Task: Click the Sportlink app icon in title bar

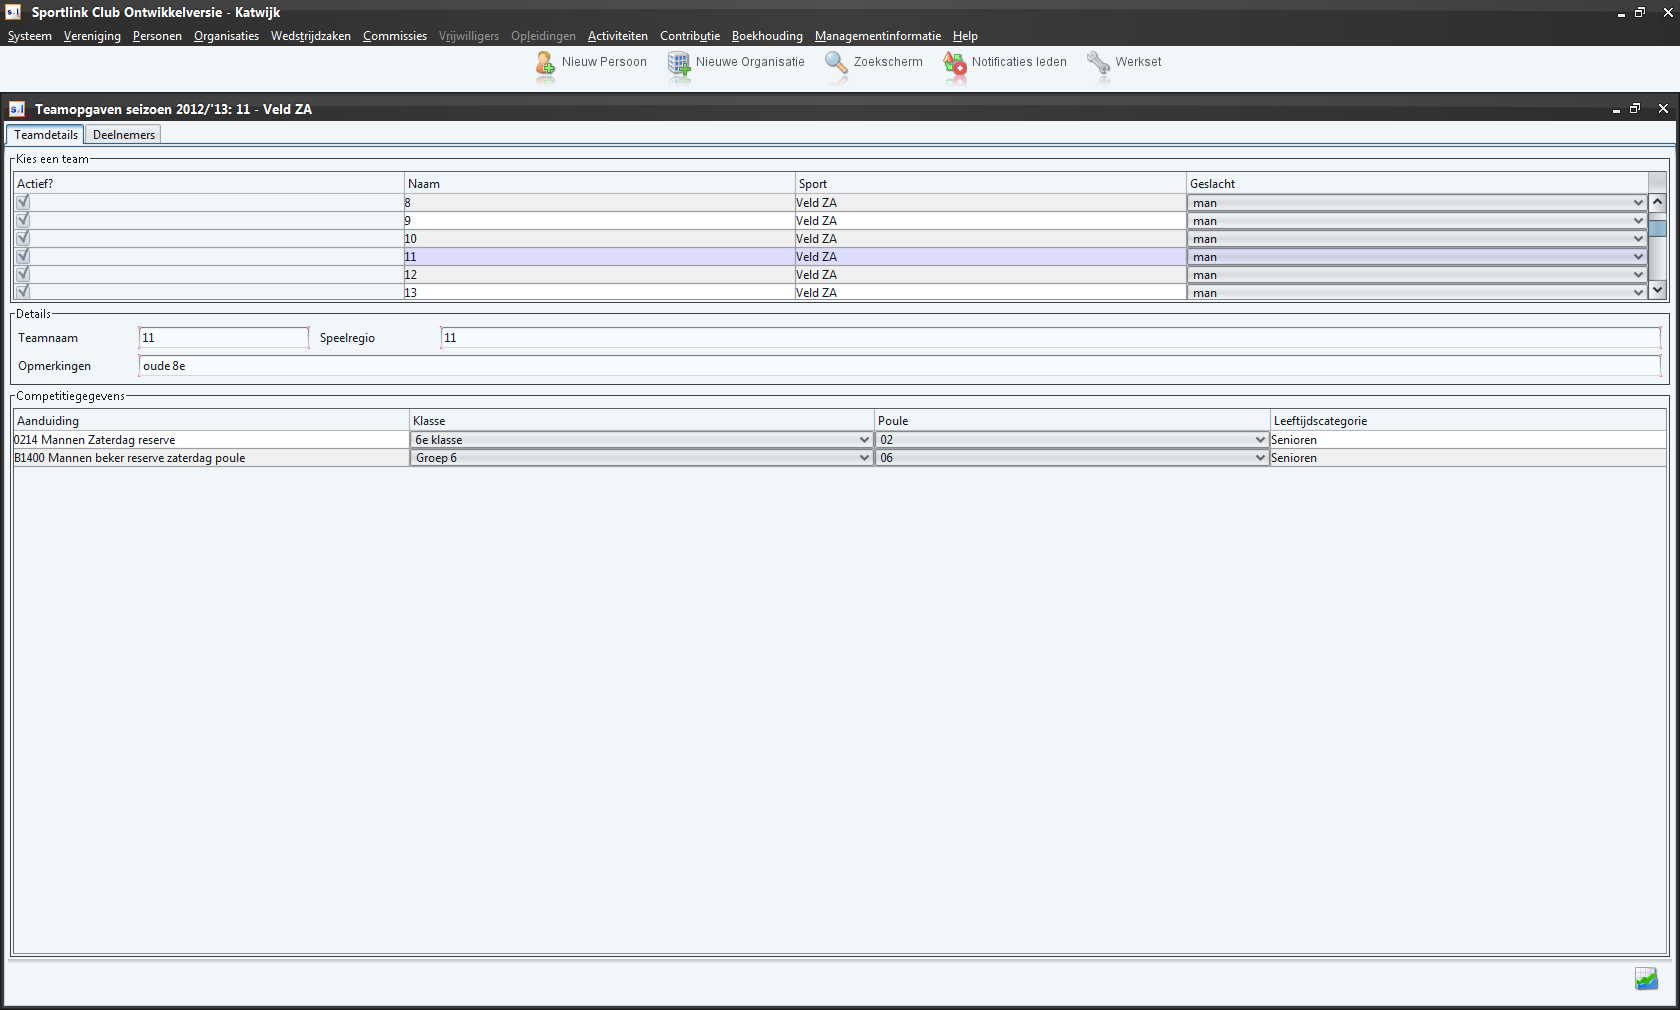Action: click(13, 12)
